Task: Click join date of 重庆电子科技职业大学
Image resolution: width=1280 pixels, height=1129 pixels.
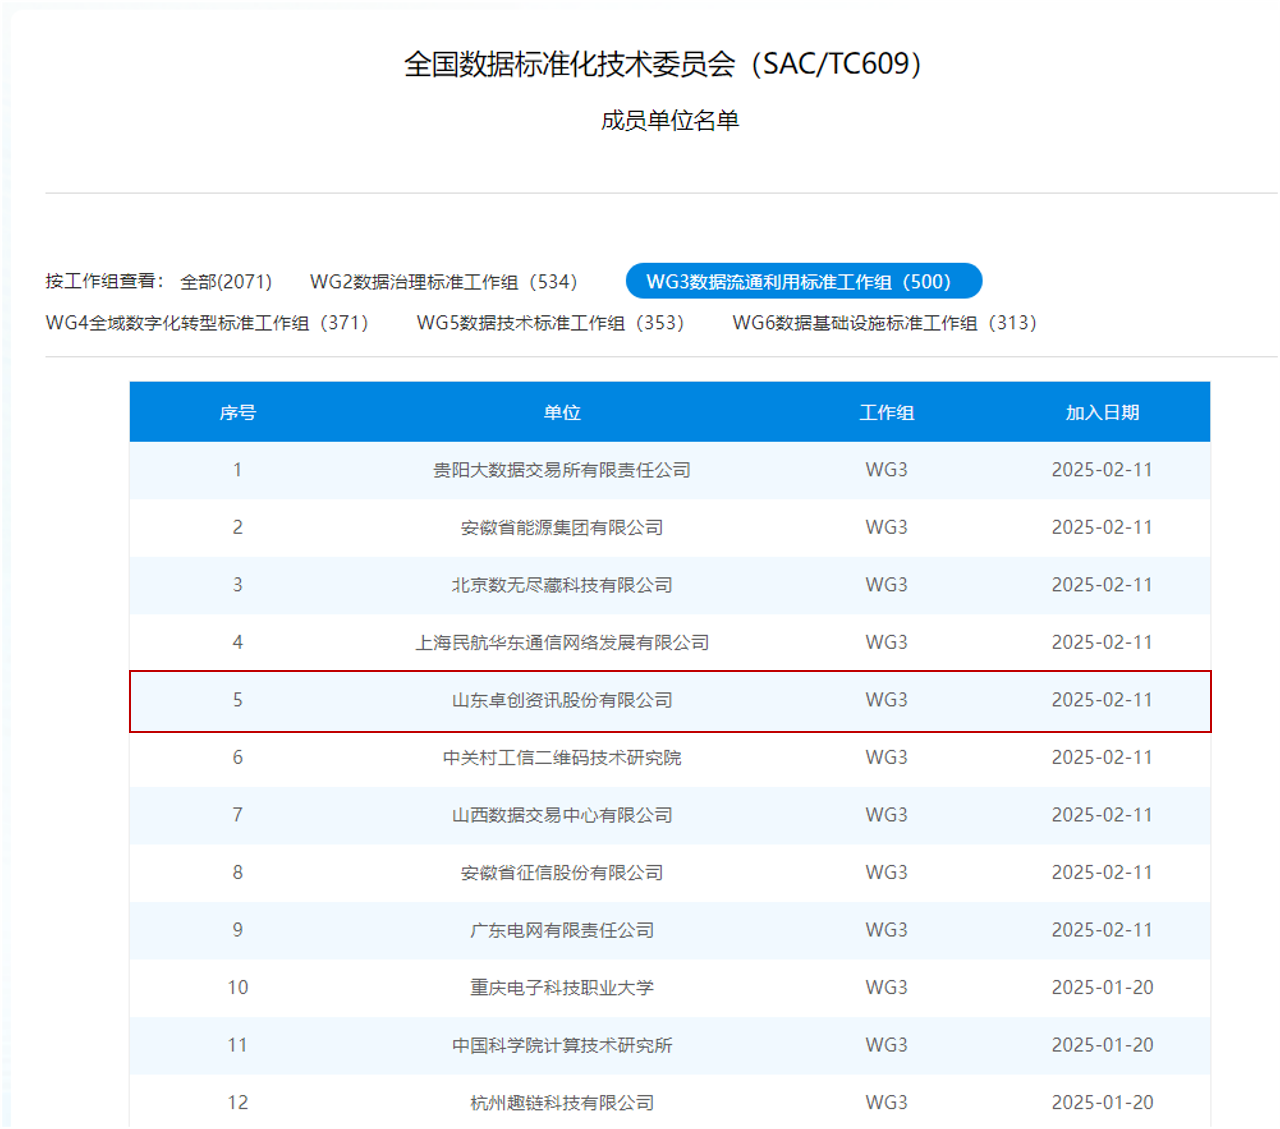Action: 1102,987
